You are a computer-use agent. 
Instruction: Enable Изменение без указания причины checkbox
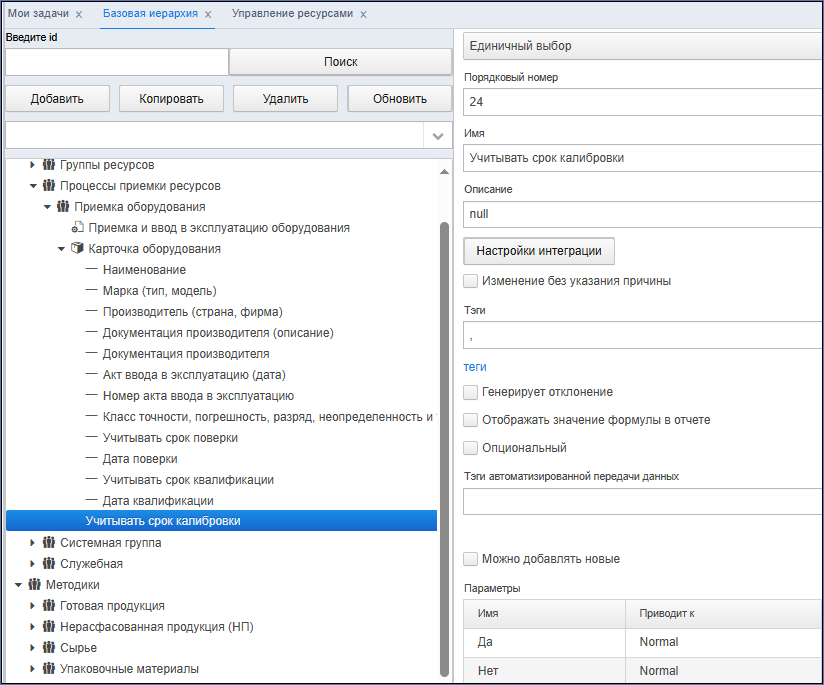coord(470,281)
